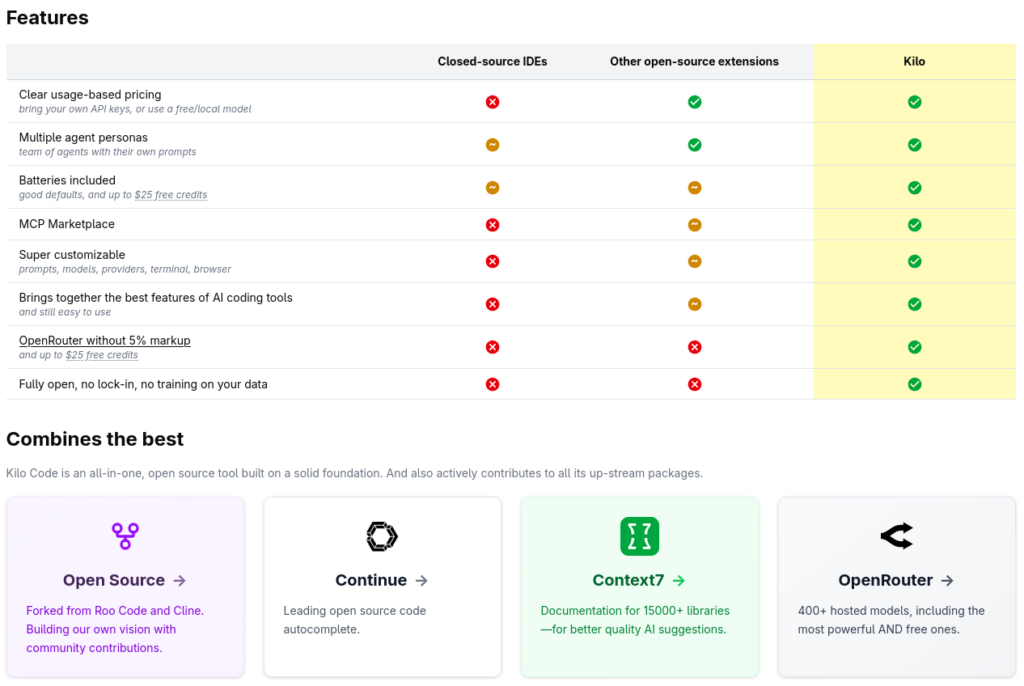Click $25 free credits link in Batteries included row
The width and height of the screenshot is (1024, 686).
coord(170,195)
